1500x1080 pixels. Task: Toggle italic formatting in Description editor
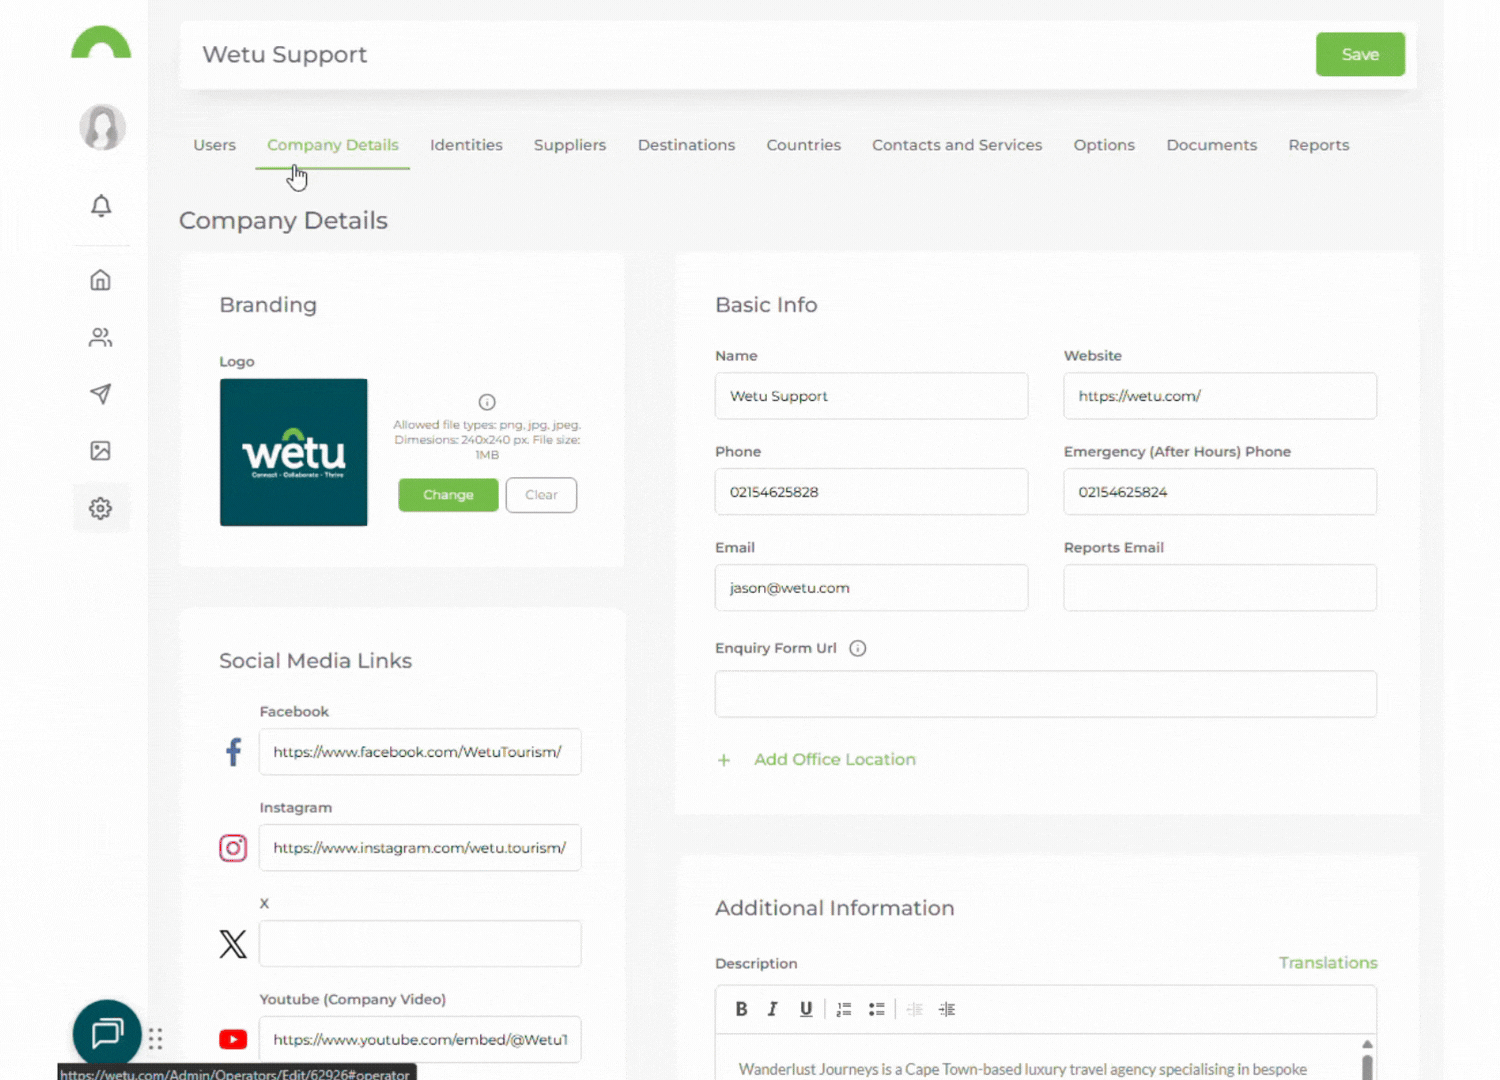(772, 1009)
